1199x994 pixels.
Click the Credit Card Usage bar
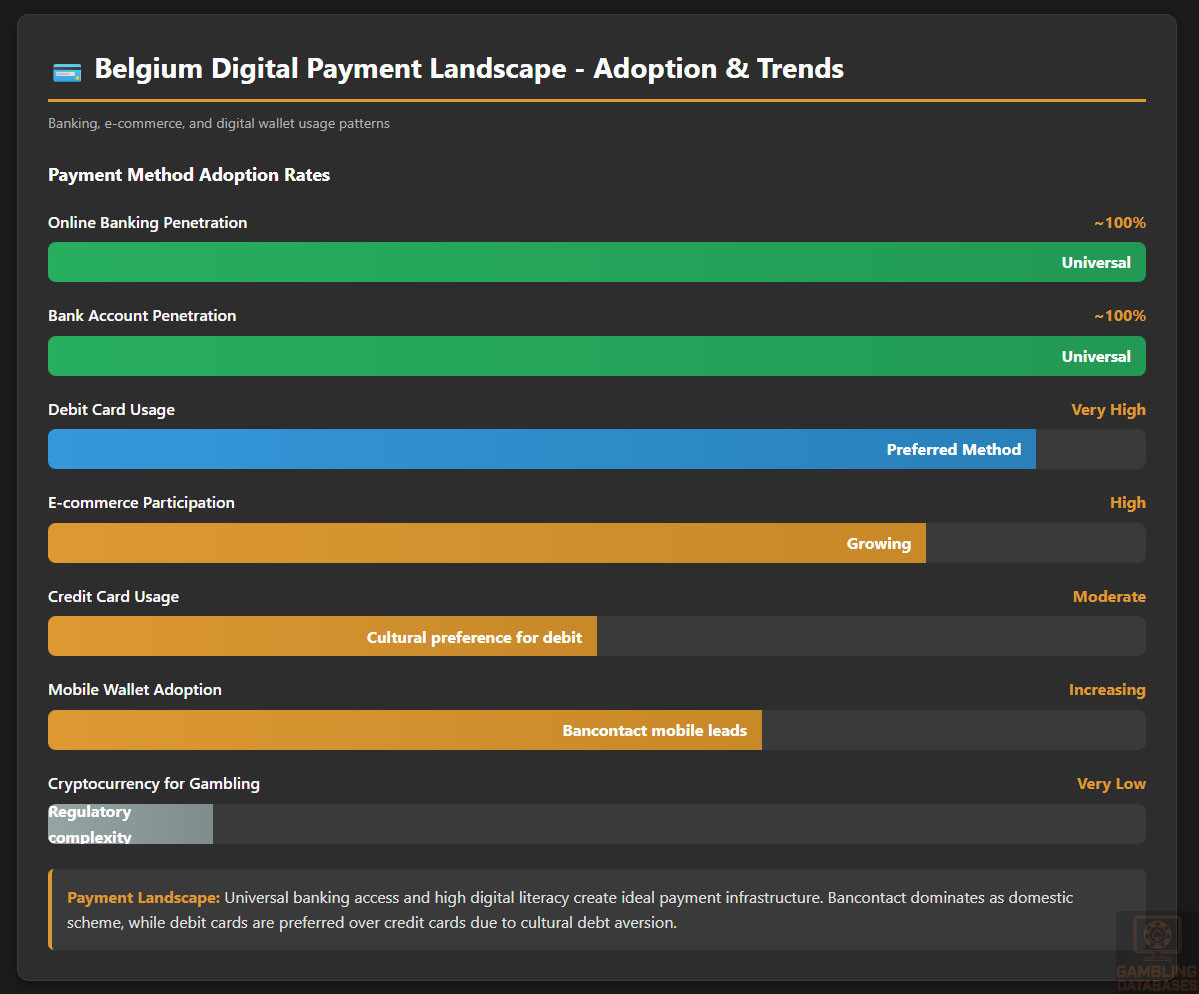322,637
